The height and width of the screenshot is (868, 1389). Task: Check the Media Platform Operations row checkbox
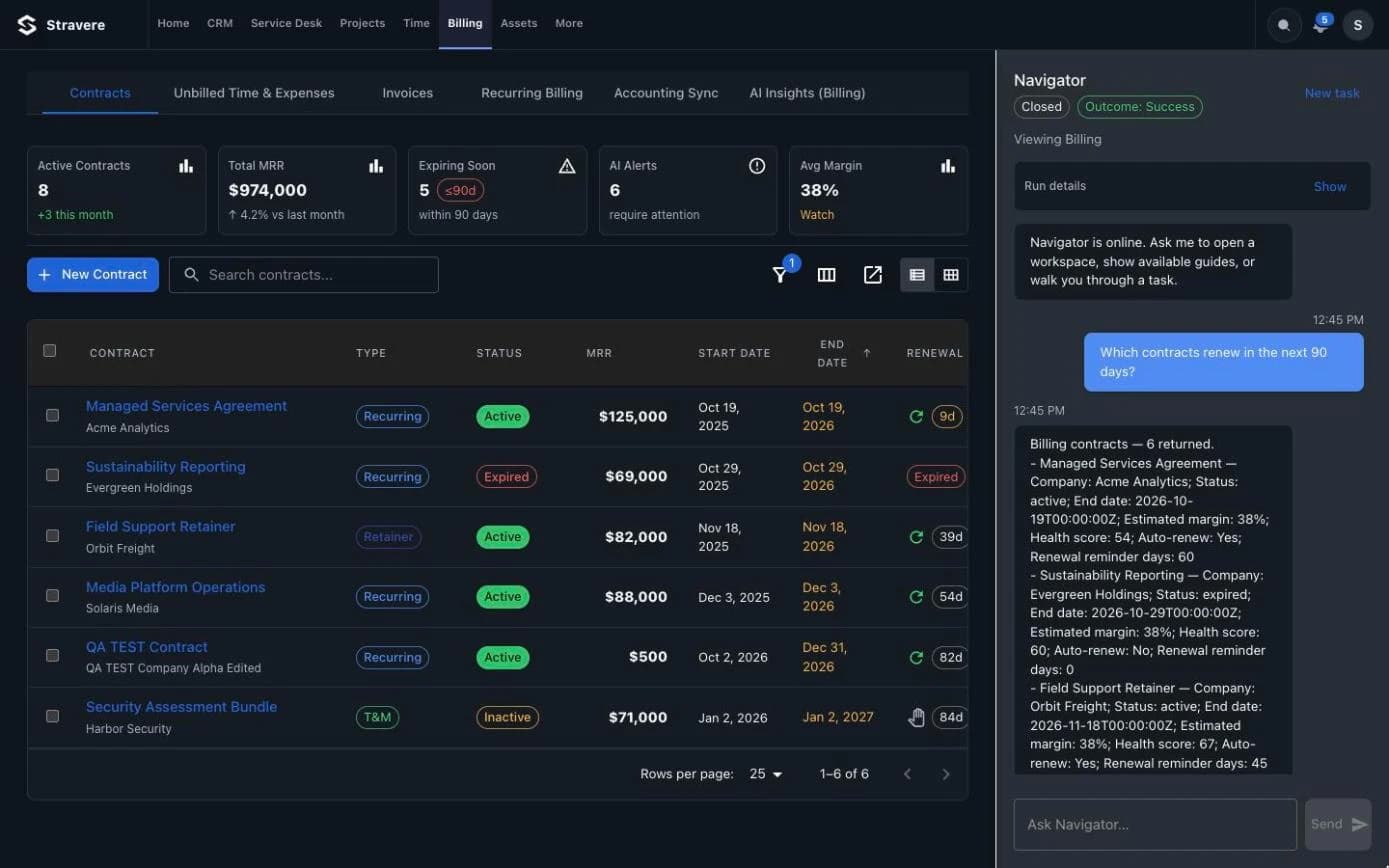[52, 595]
